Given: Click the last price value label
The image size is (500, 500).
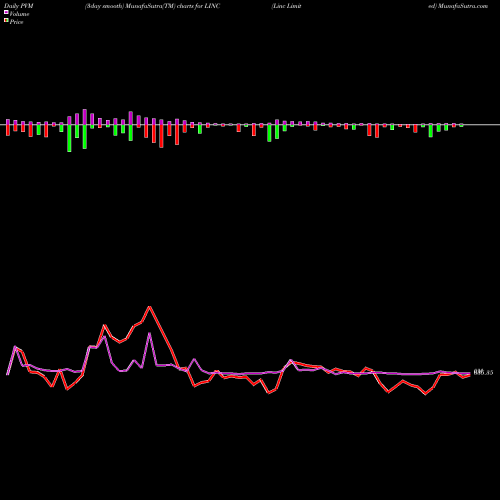Looking at the screenshot, I should pyautogui.click(x=483, y=373).
